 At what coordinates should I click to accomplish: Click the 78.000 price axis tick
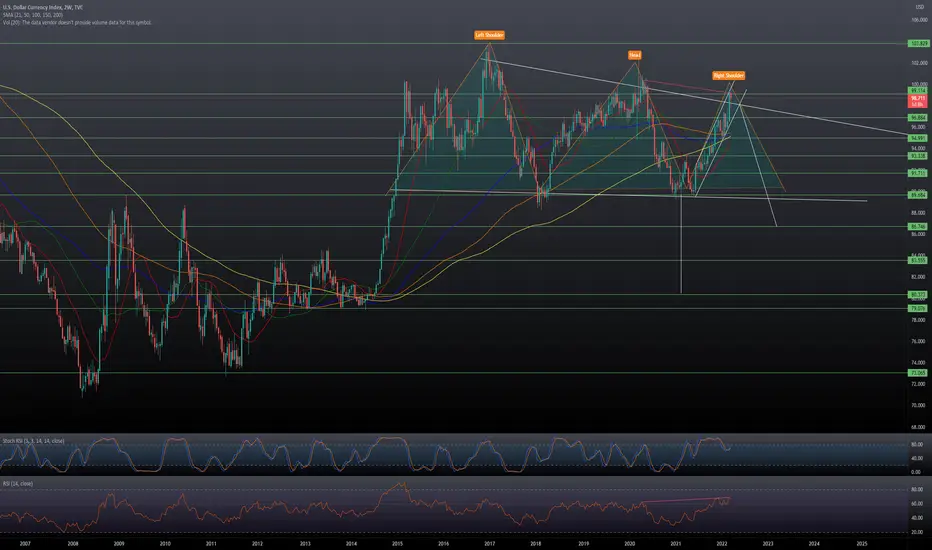(x=919, y=320)
